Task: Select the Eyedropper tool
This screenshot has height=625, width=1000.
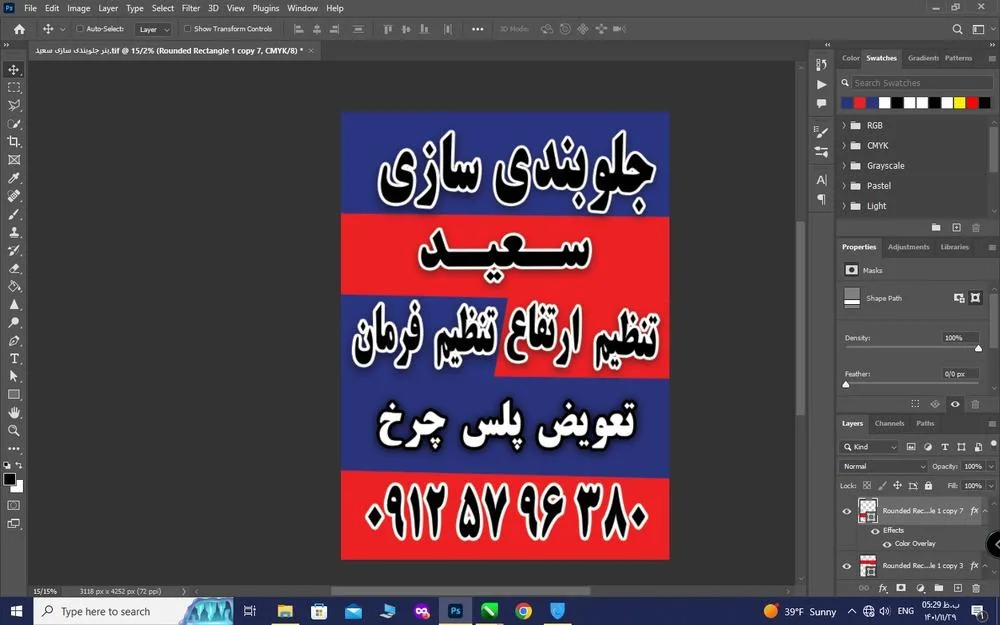Action: [x=13, y=178]
